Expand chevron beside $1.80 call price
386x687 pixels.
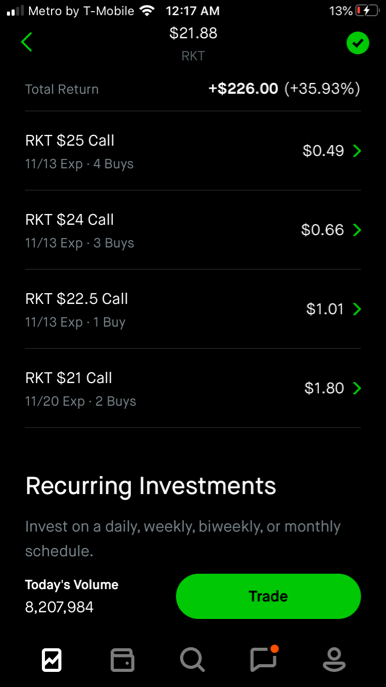click(x=357, y=388)
